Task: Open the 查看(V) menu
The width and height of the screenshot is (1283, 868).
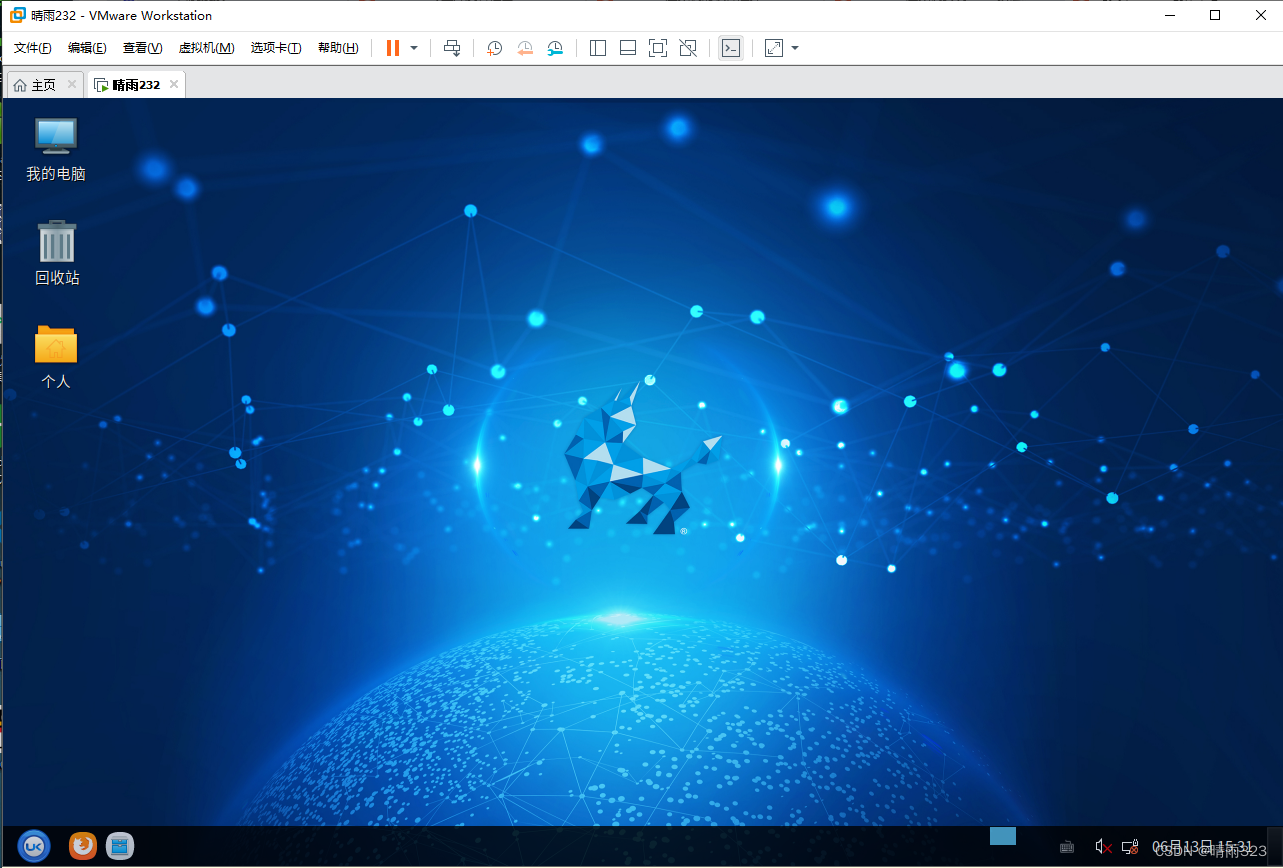Action: click(x=142, y=48)
